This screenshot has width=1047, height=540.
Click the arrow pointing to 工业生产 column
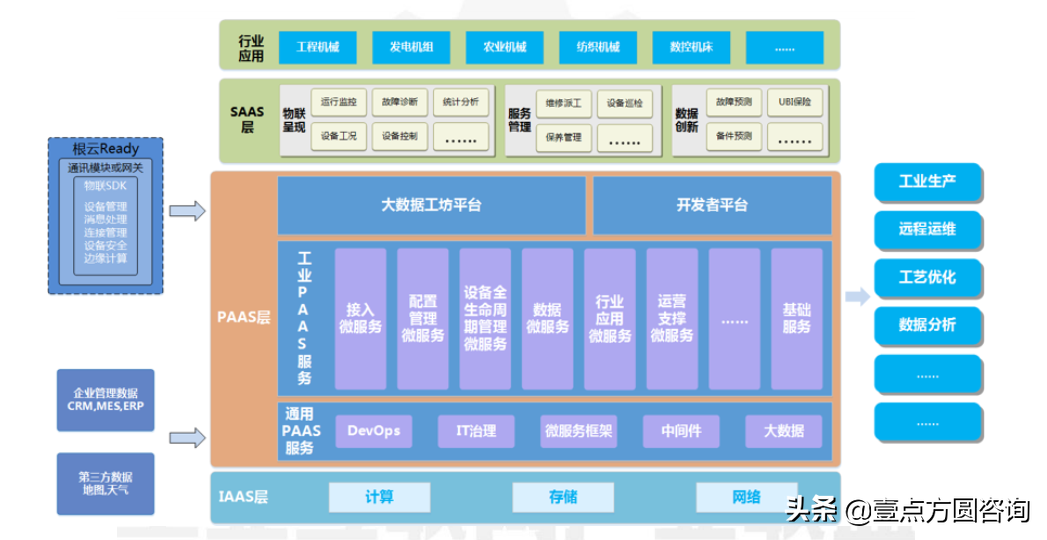click(x=856, y=296)
